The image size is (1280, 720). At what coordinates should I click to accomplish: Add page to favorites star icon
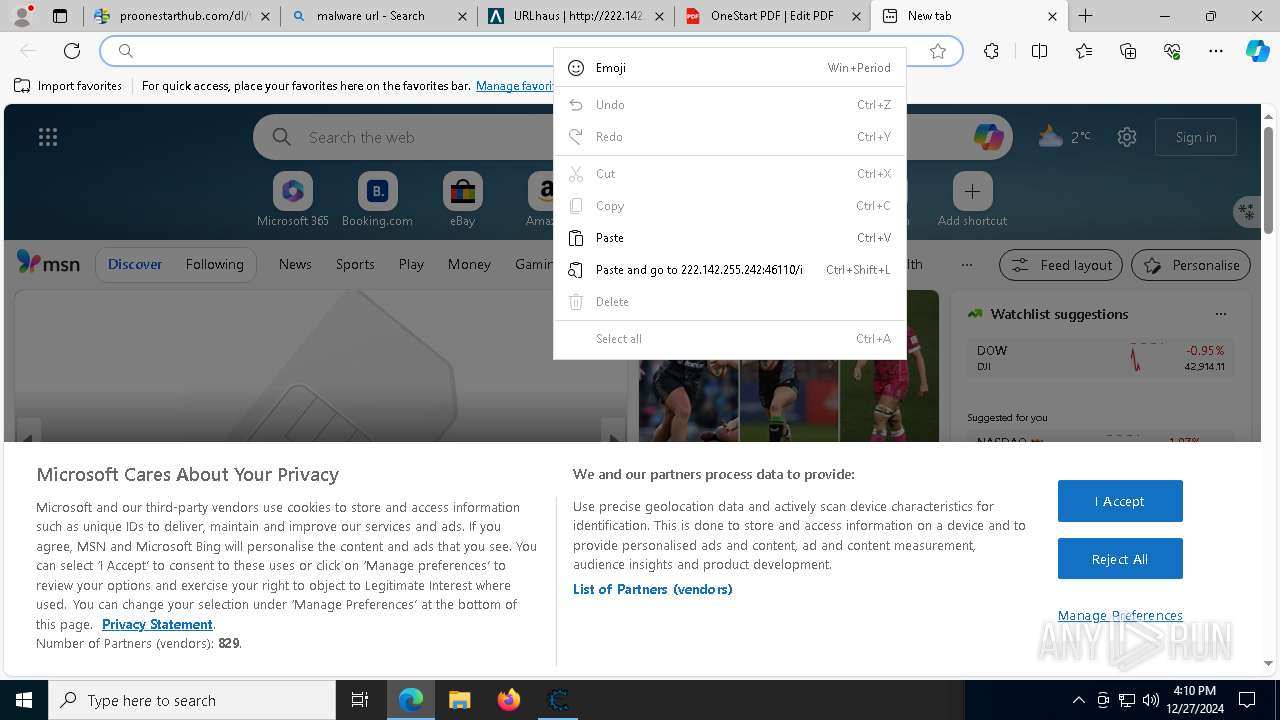[x=938, y=51]
